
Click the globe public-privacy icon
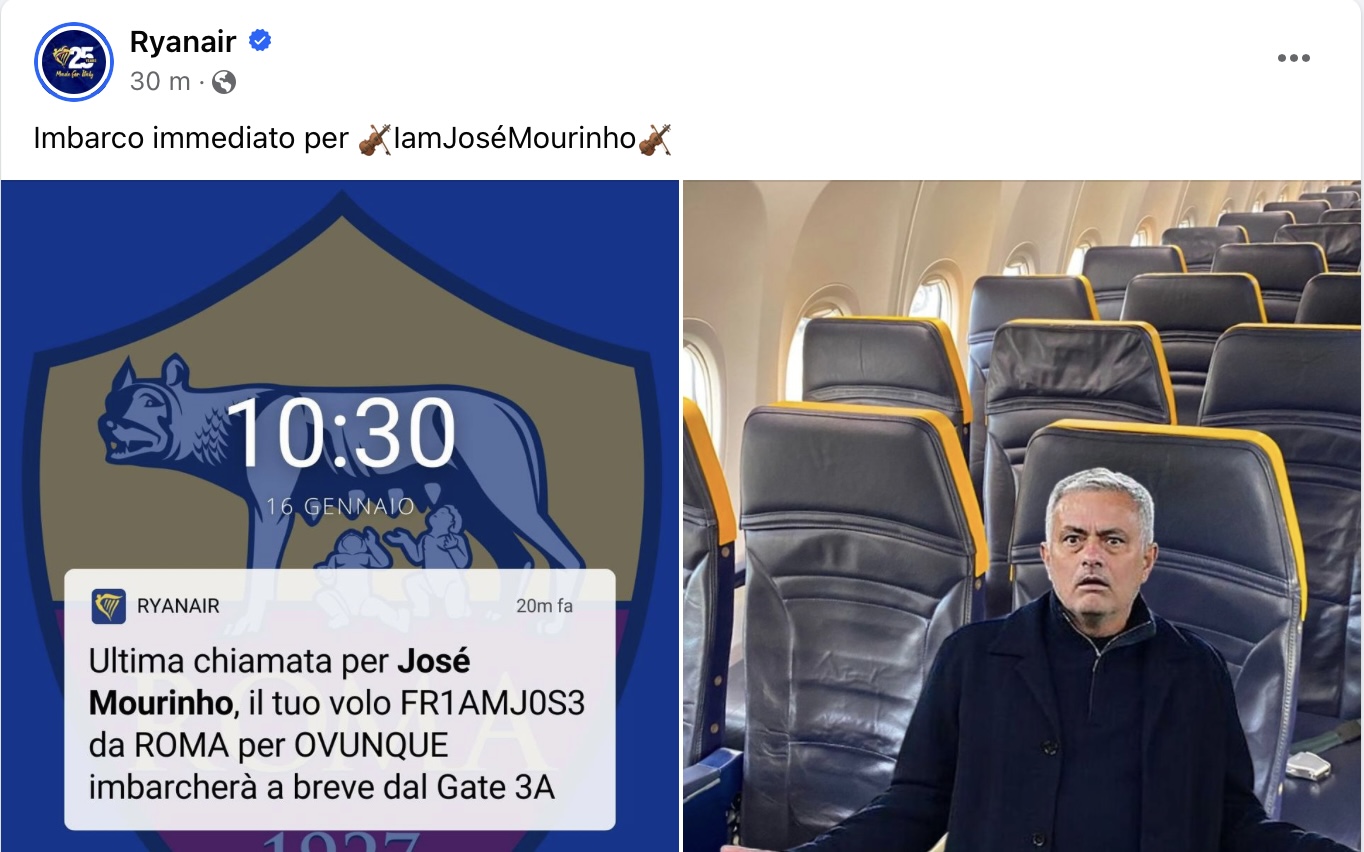coord(224,82)
